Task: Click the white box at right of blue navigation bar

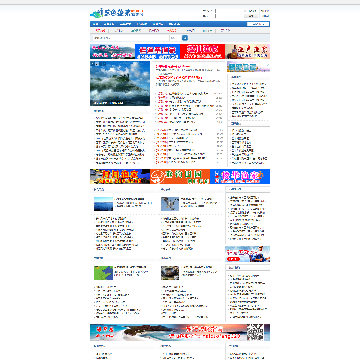Action: [x=258, y=24]
